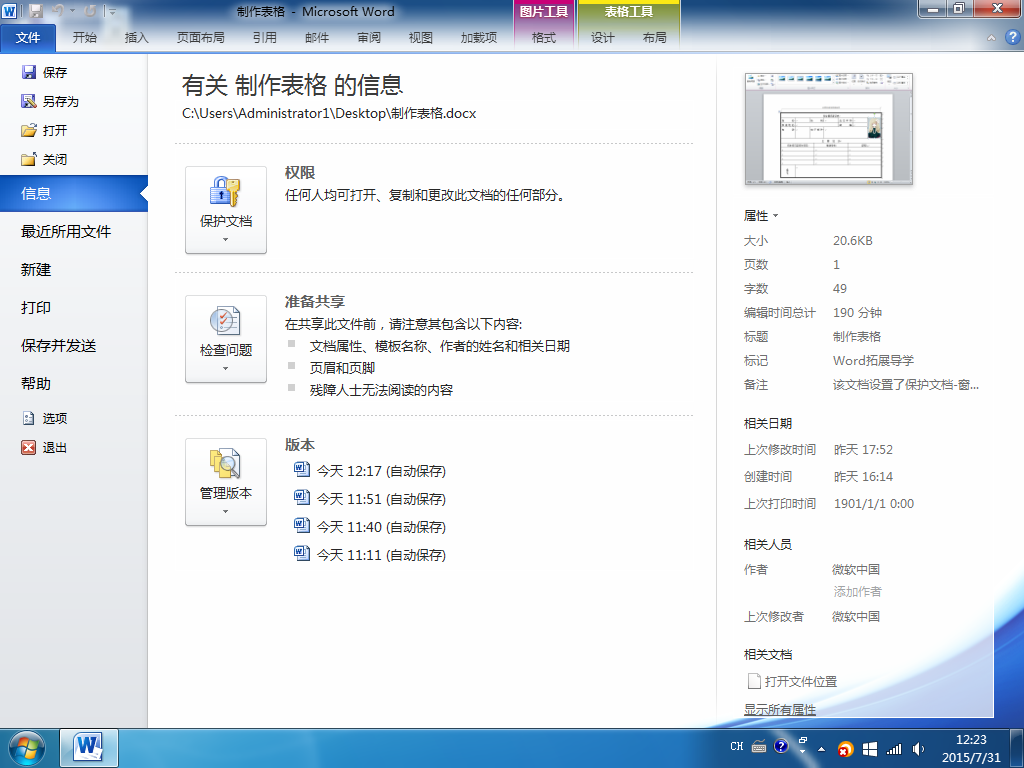Click the Word icon beside 11:11 autosave
Image resolution: width=1024 pixels, height=768 pixels.
[301, 554]
